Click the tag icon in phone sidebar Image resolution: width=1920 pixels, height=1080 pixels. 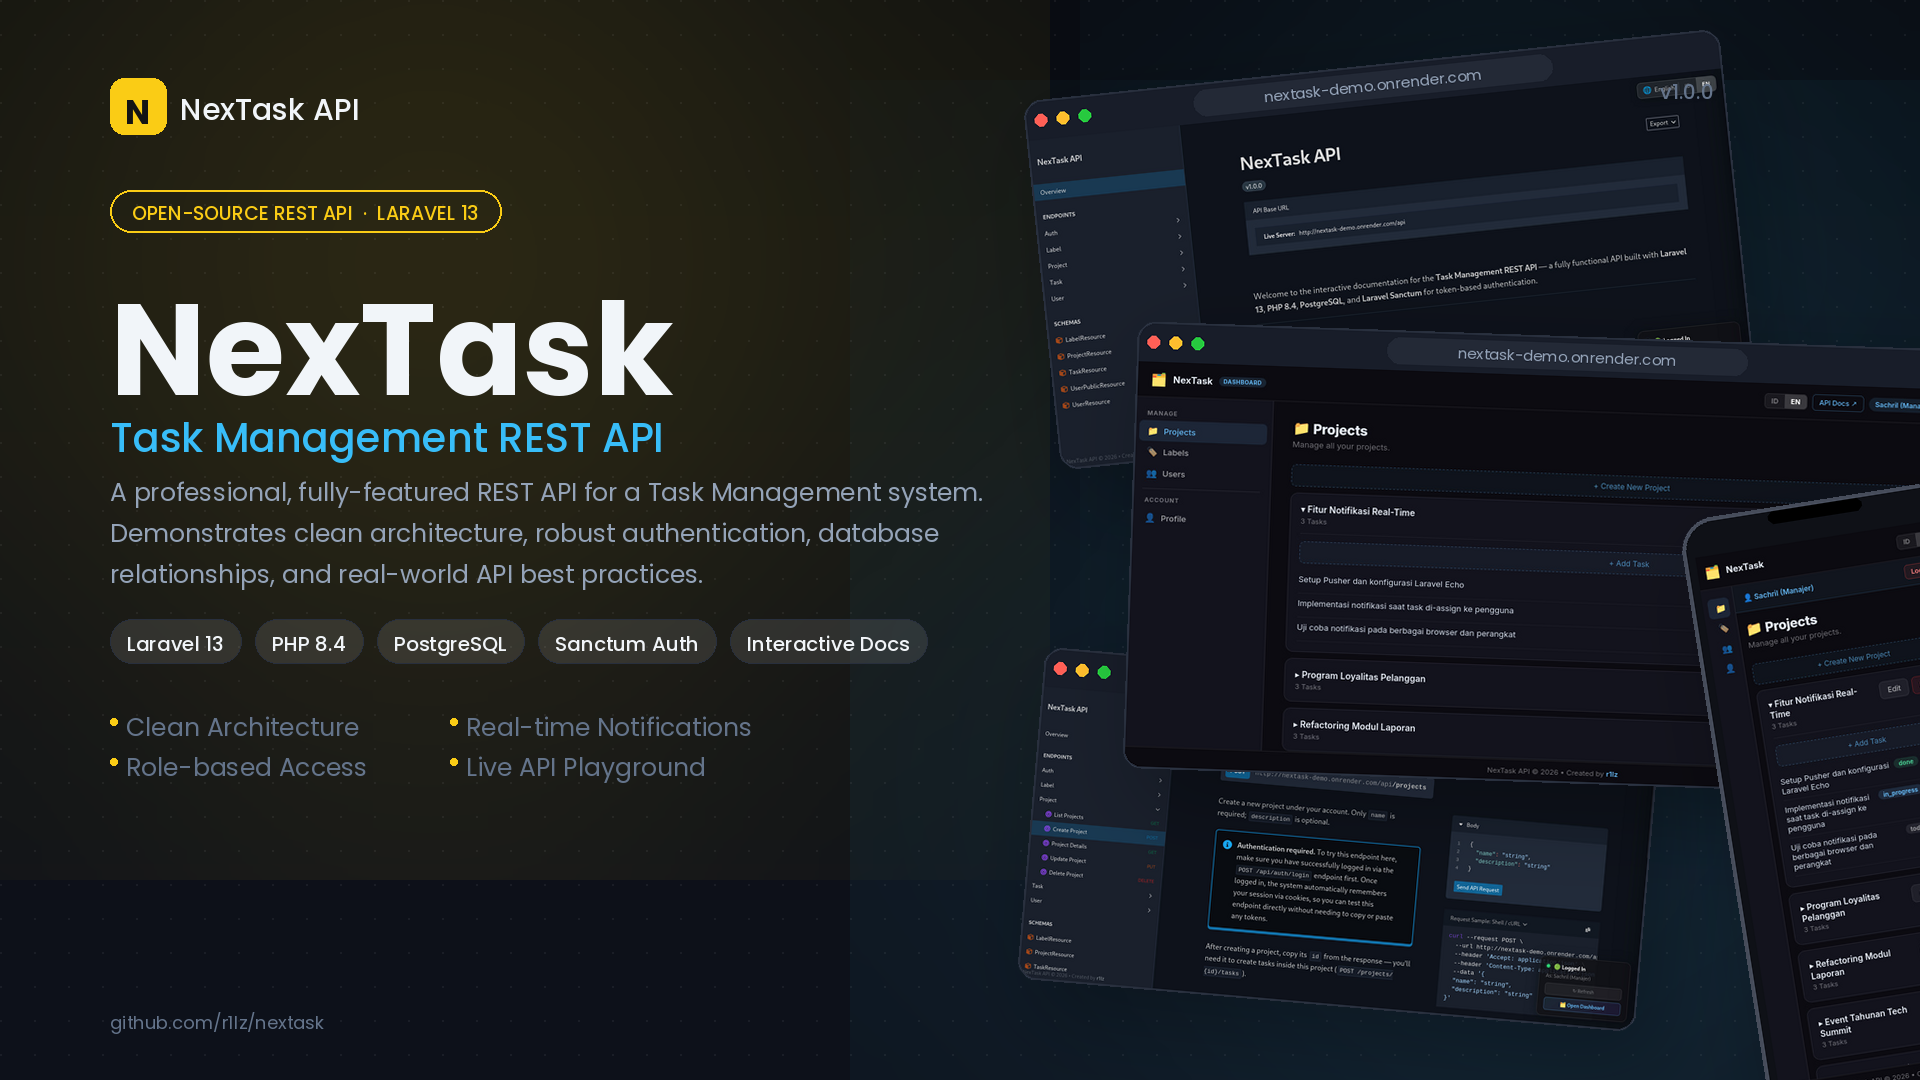tap(1723, 629)
